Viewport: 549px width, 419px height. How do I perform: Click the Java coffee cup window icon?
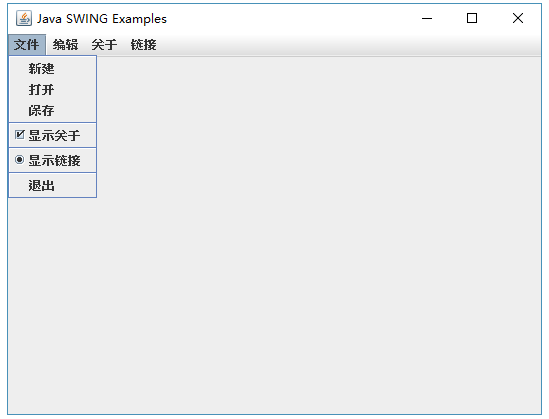point(24,18)
